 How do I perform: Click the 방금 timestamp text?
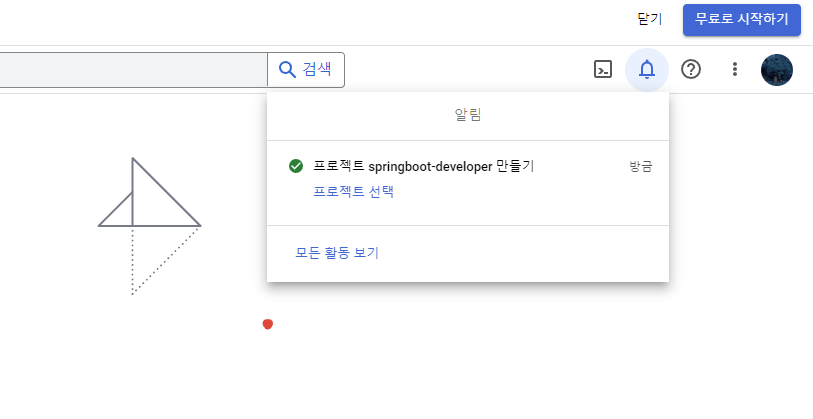coord(641,166)
